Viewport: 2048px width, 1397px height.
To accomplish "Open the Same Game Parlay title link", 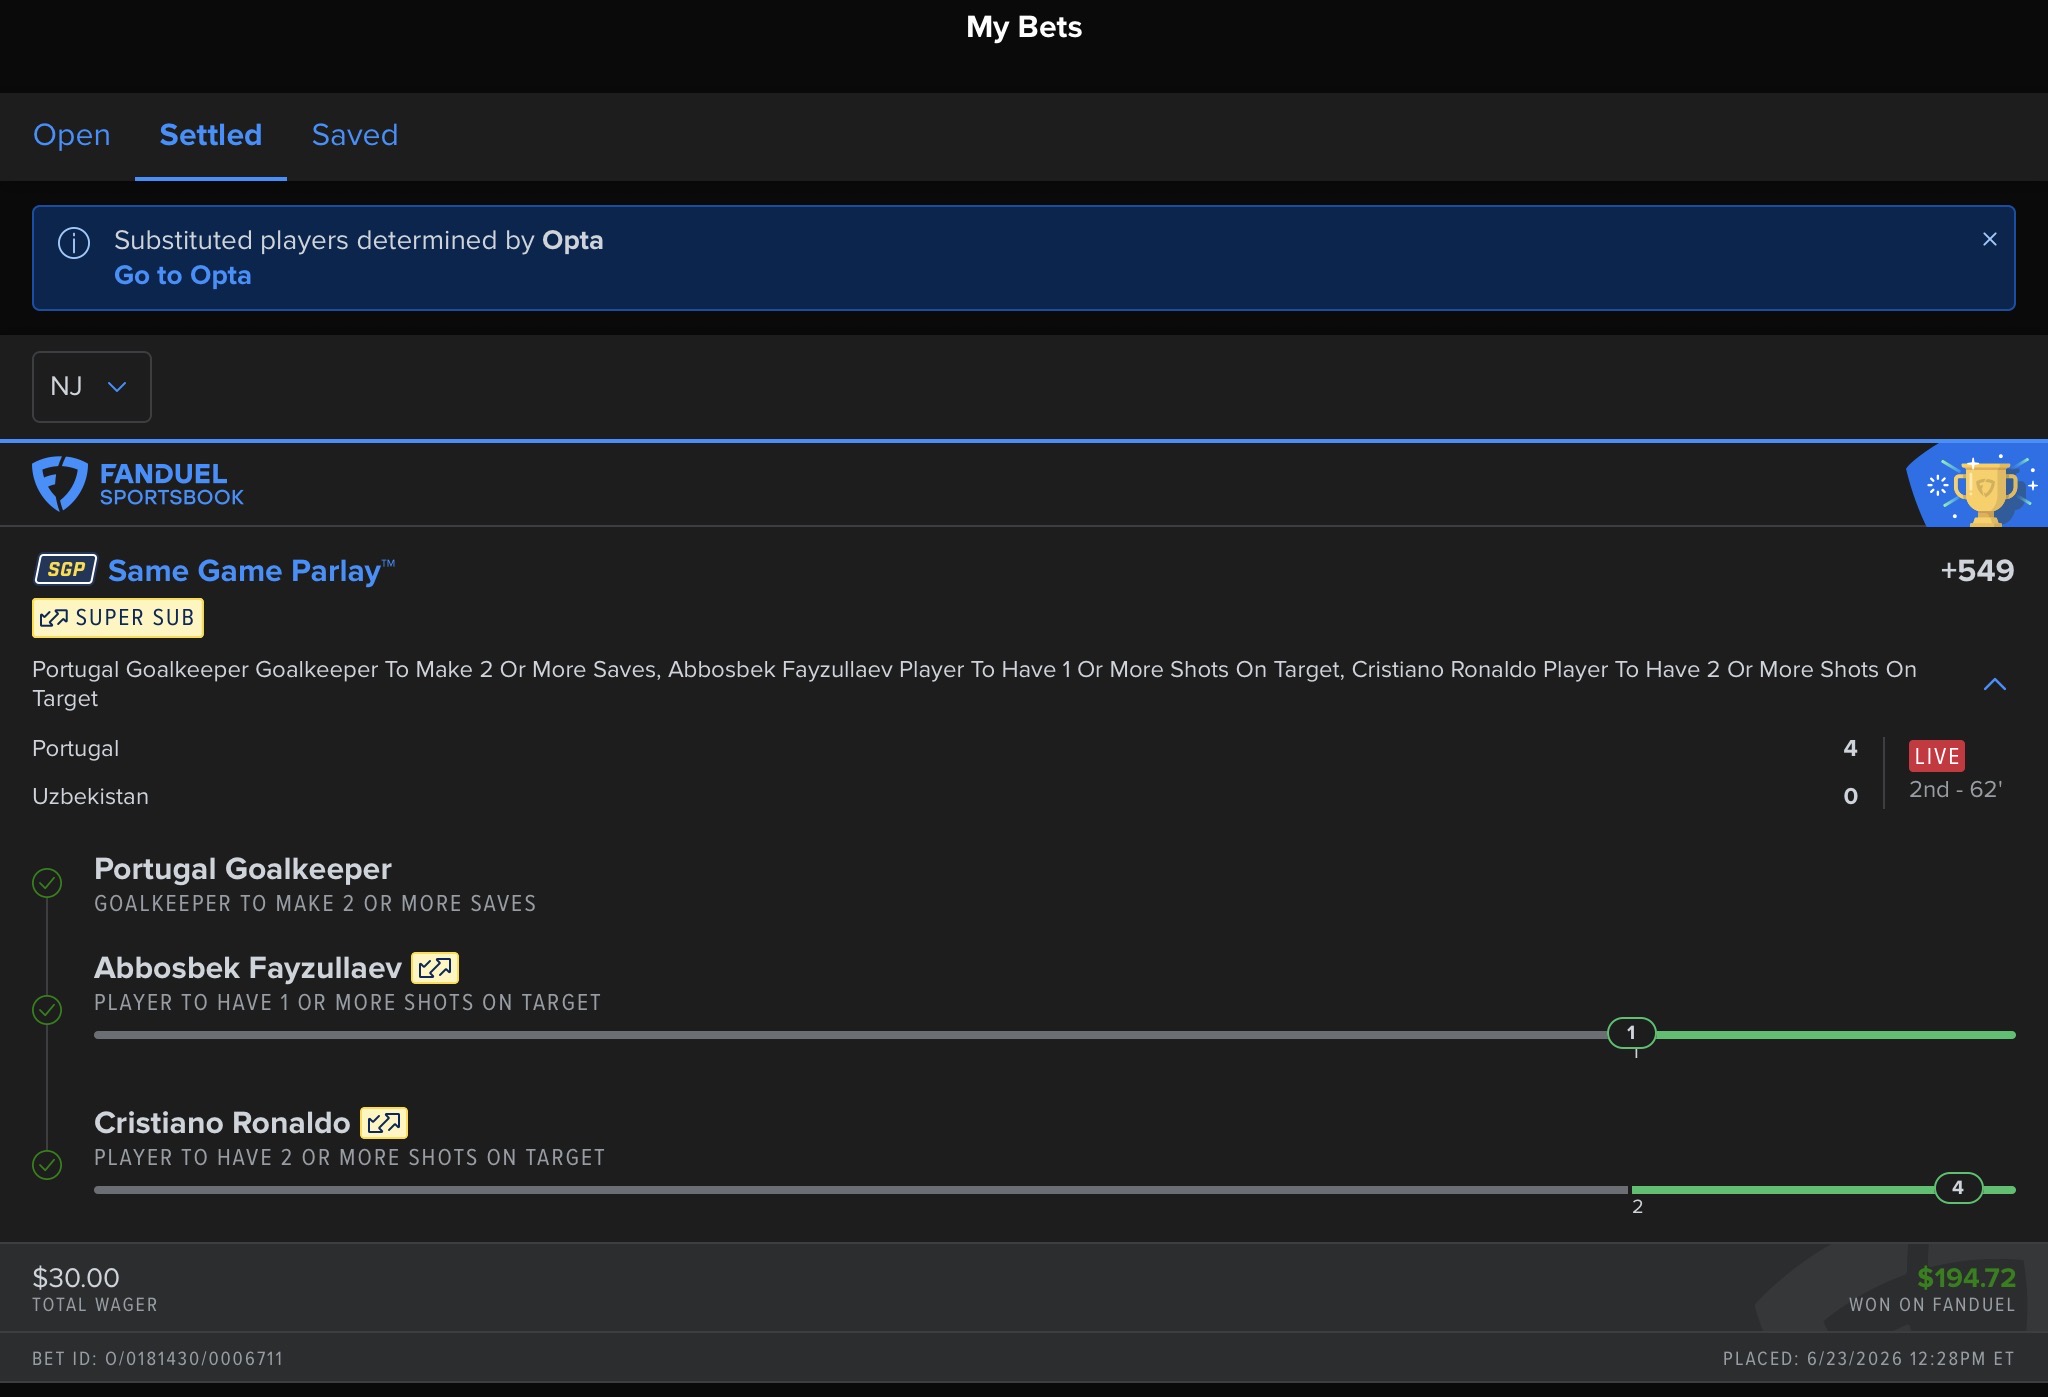I will [252, 570].
